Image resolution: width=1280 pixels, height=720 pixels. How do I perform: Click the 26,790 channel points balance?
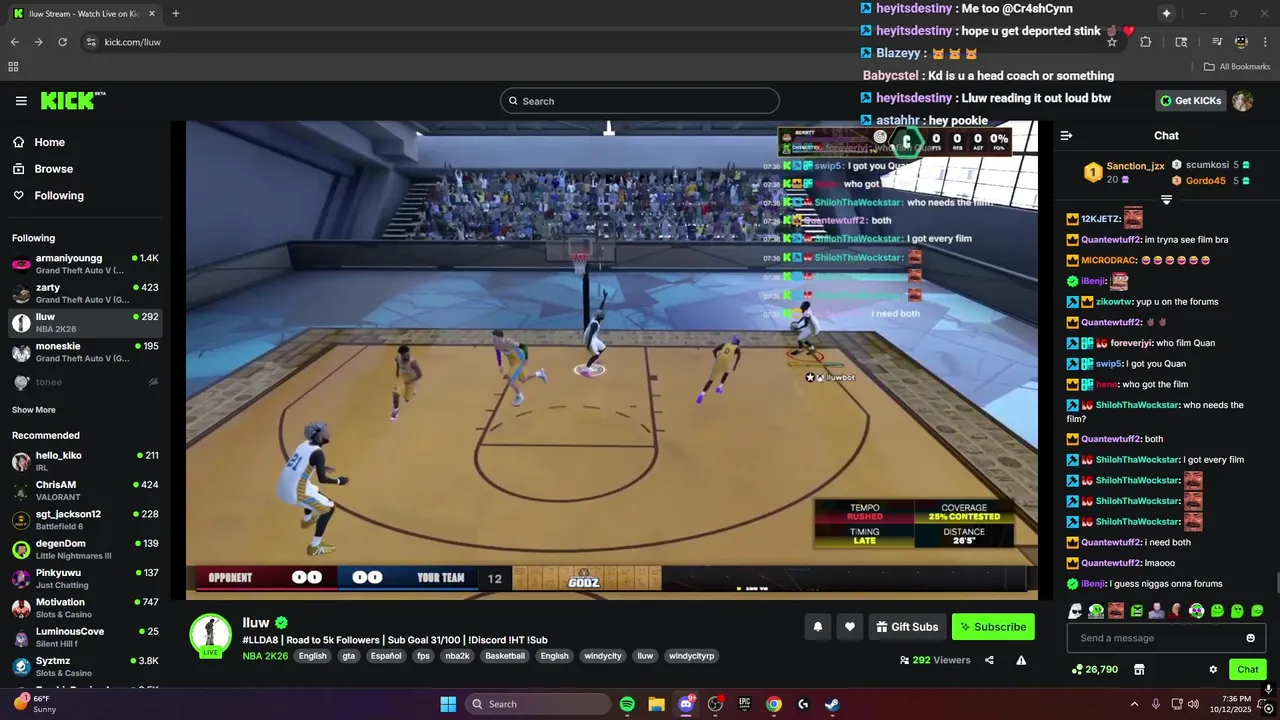[x=1094, y=669]
